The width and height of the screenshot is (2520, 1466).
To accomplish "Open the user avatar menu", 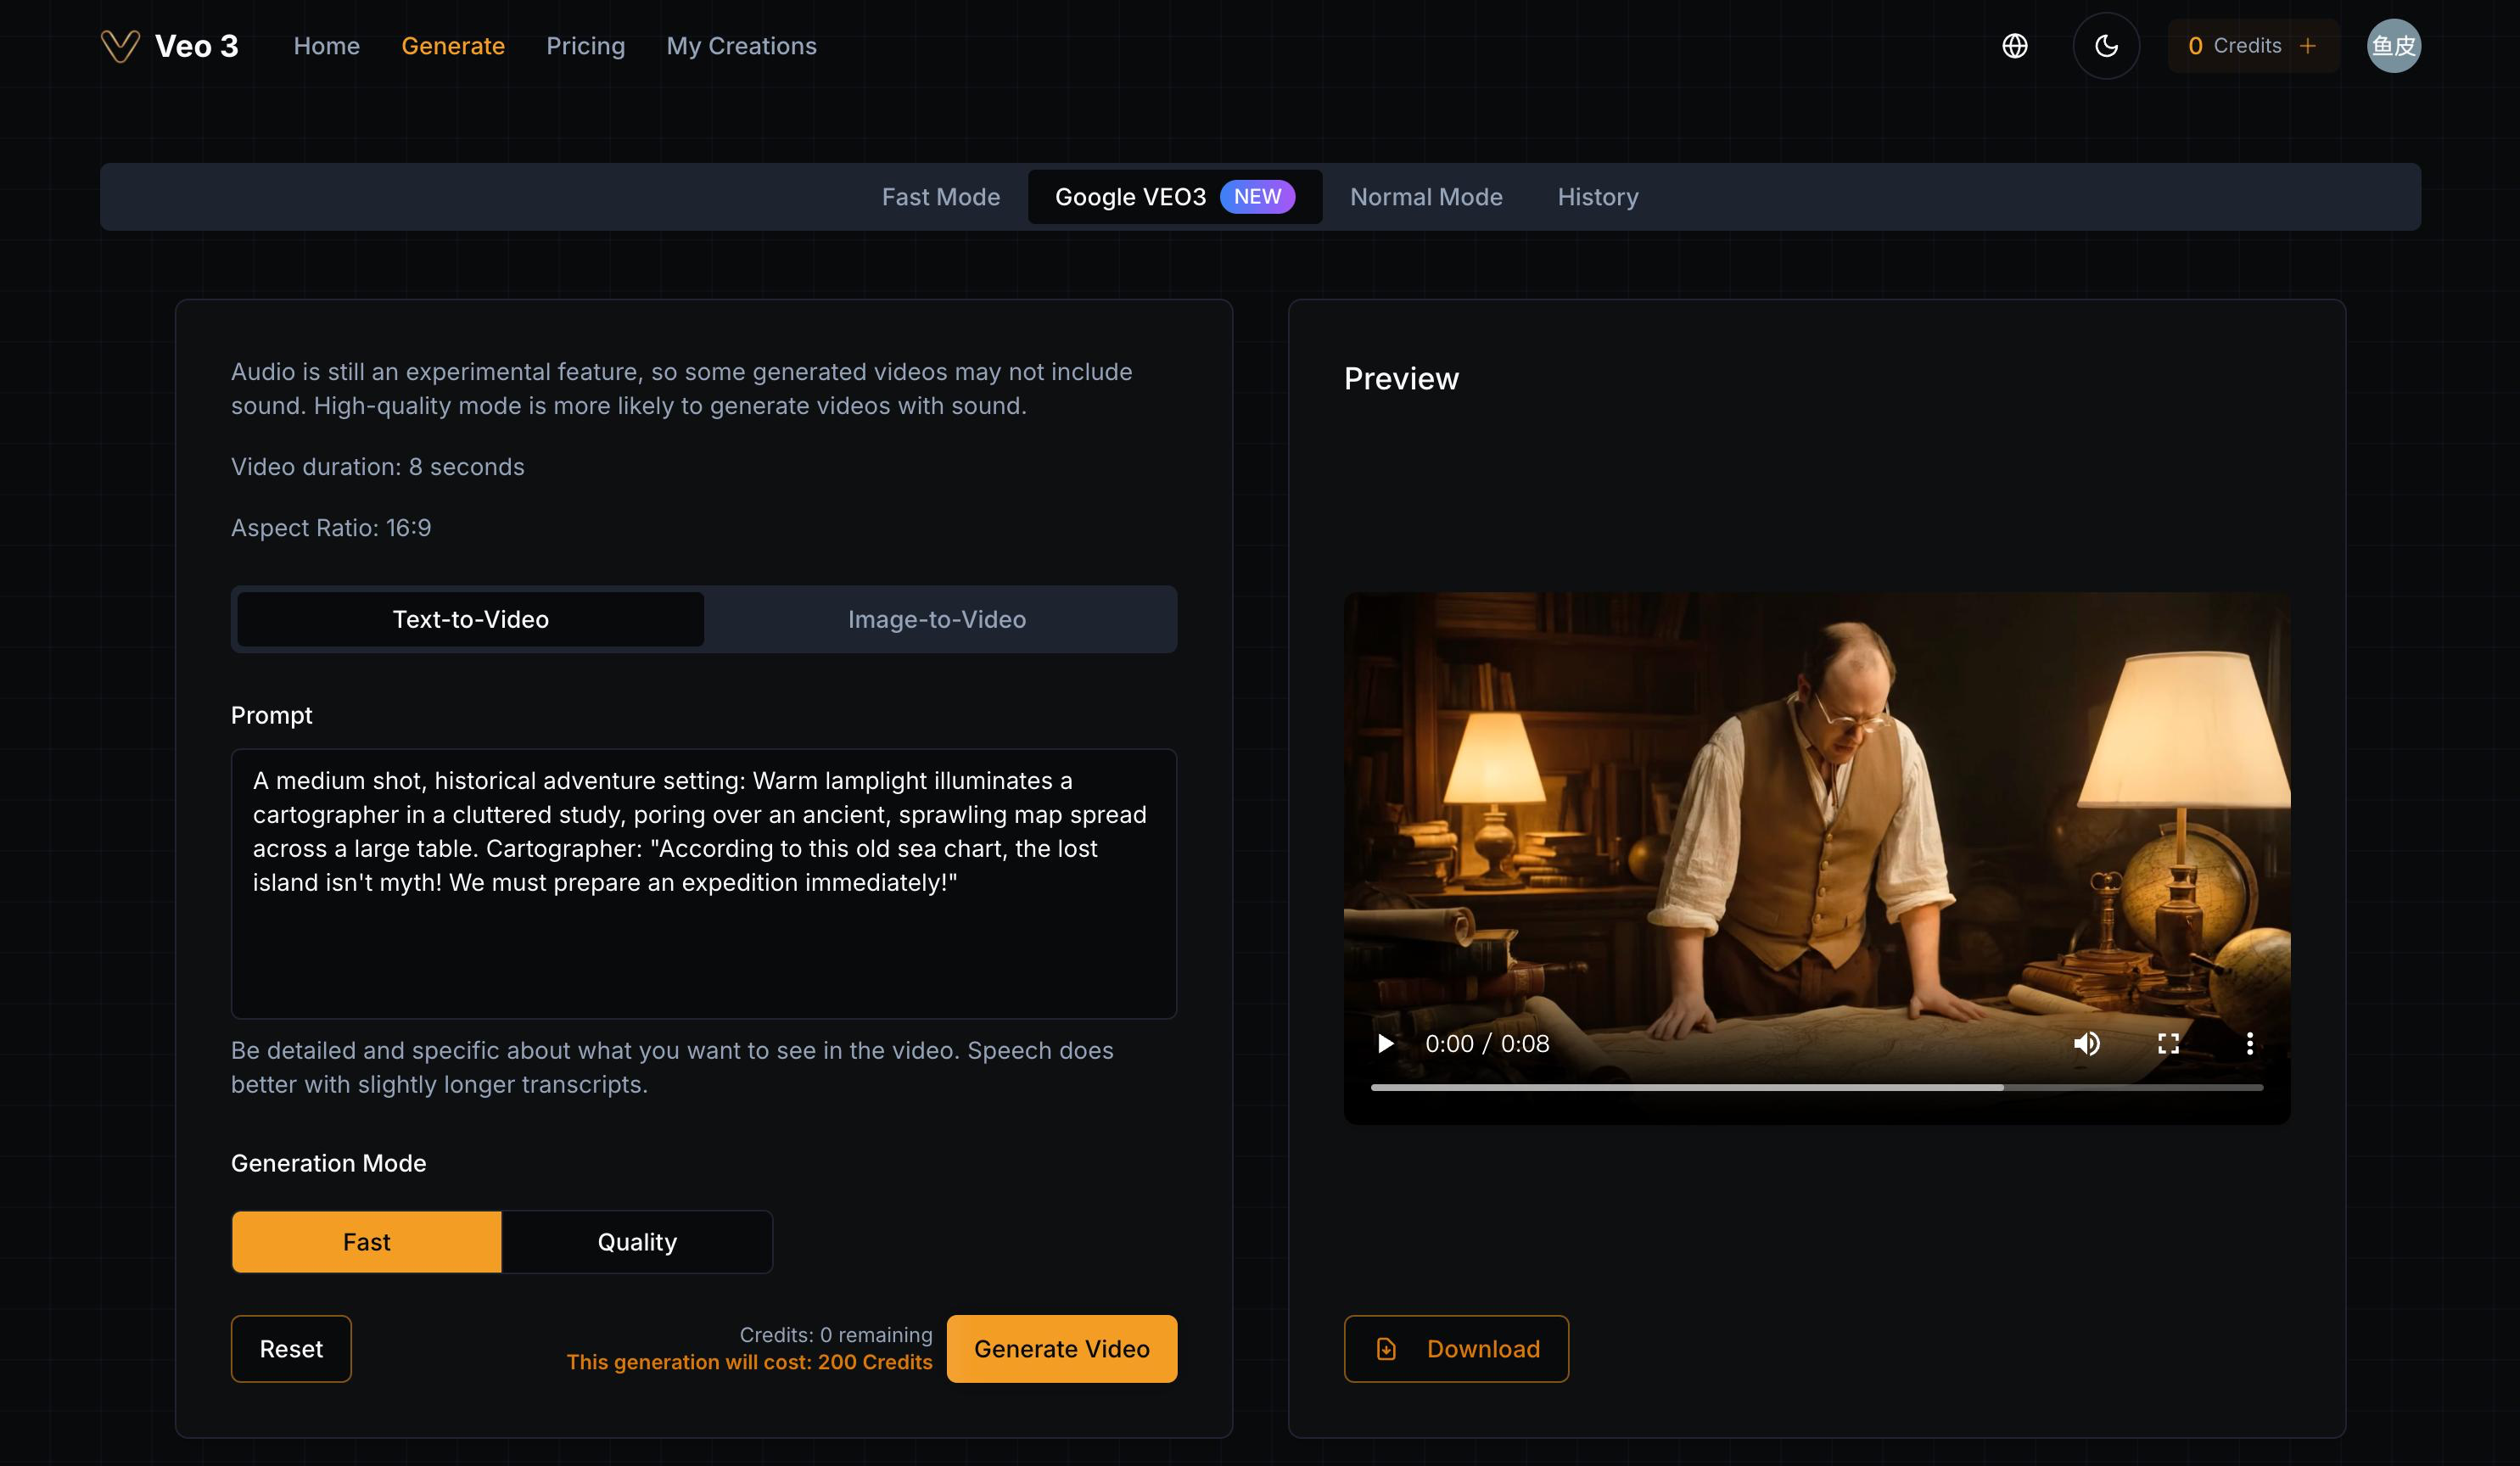I will tap(2393, 46).
